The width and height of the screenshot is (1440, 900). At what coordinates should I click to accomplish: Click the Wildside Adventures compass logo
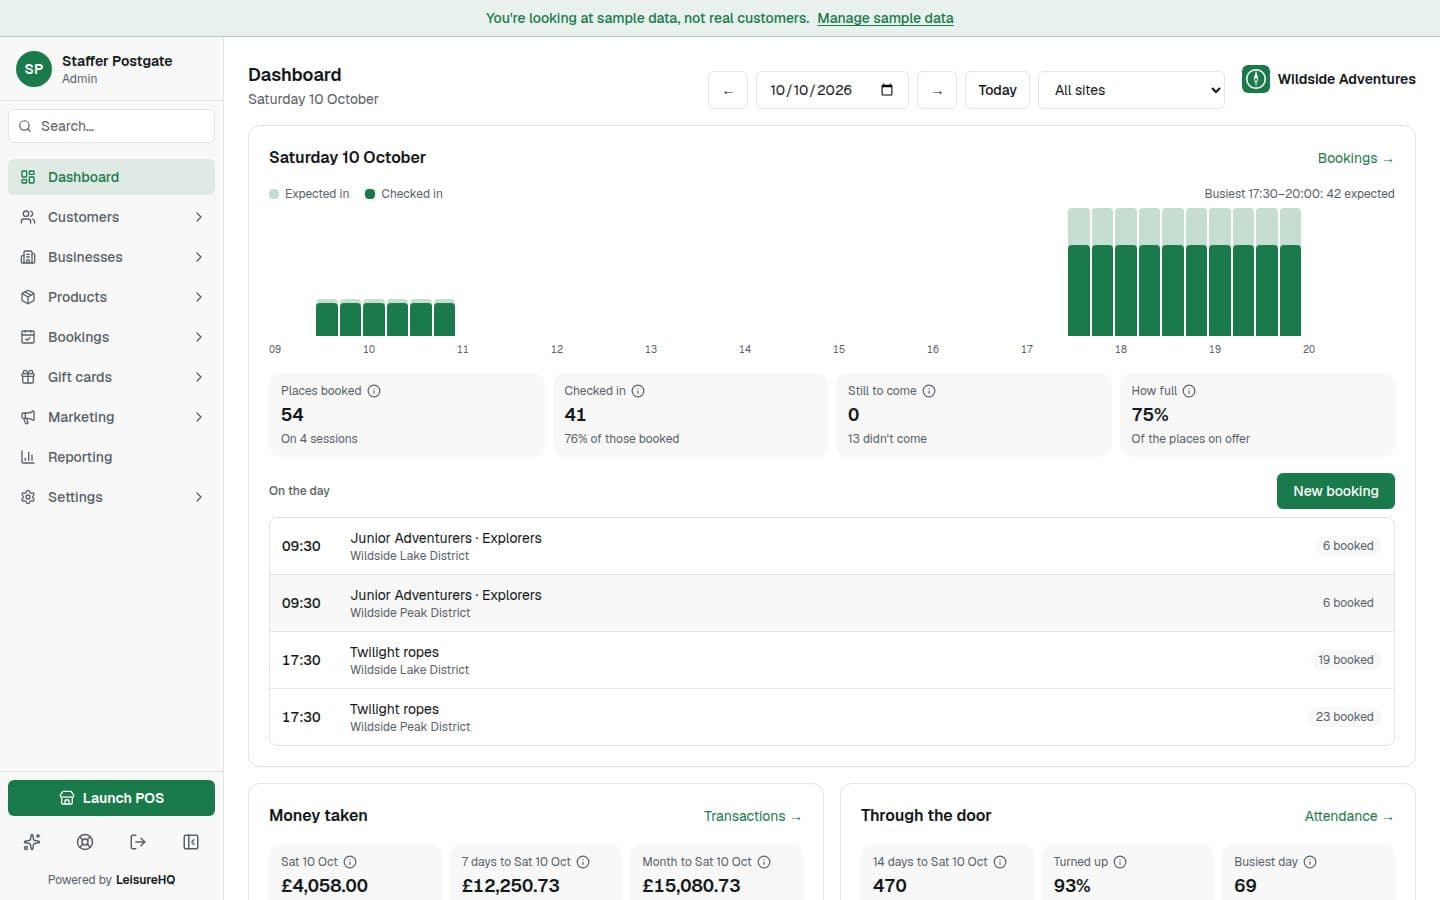pos(1256,79)
